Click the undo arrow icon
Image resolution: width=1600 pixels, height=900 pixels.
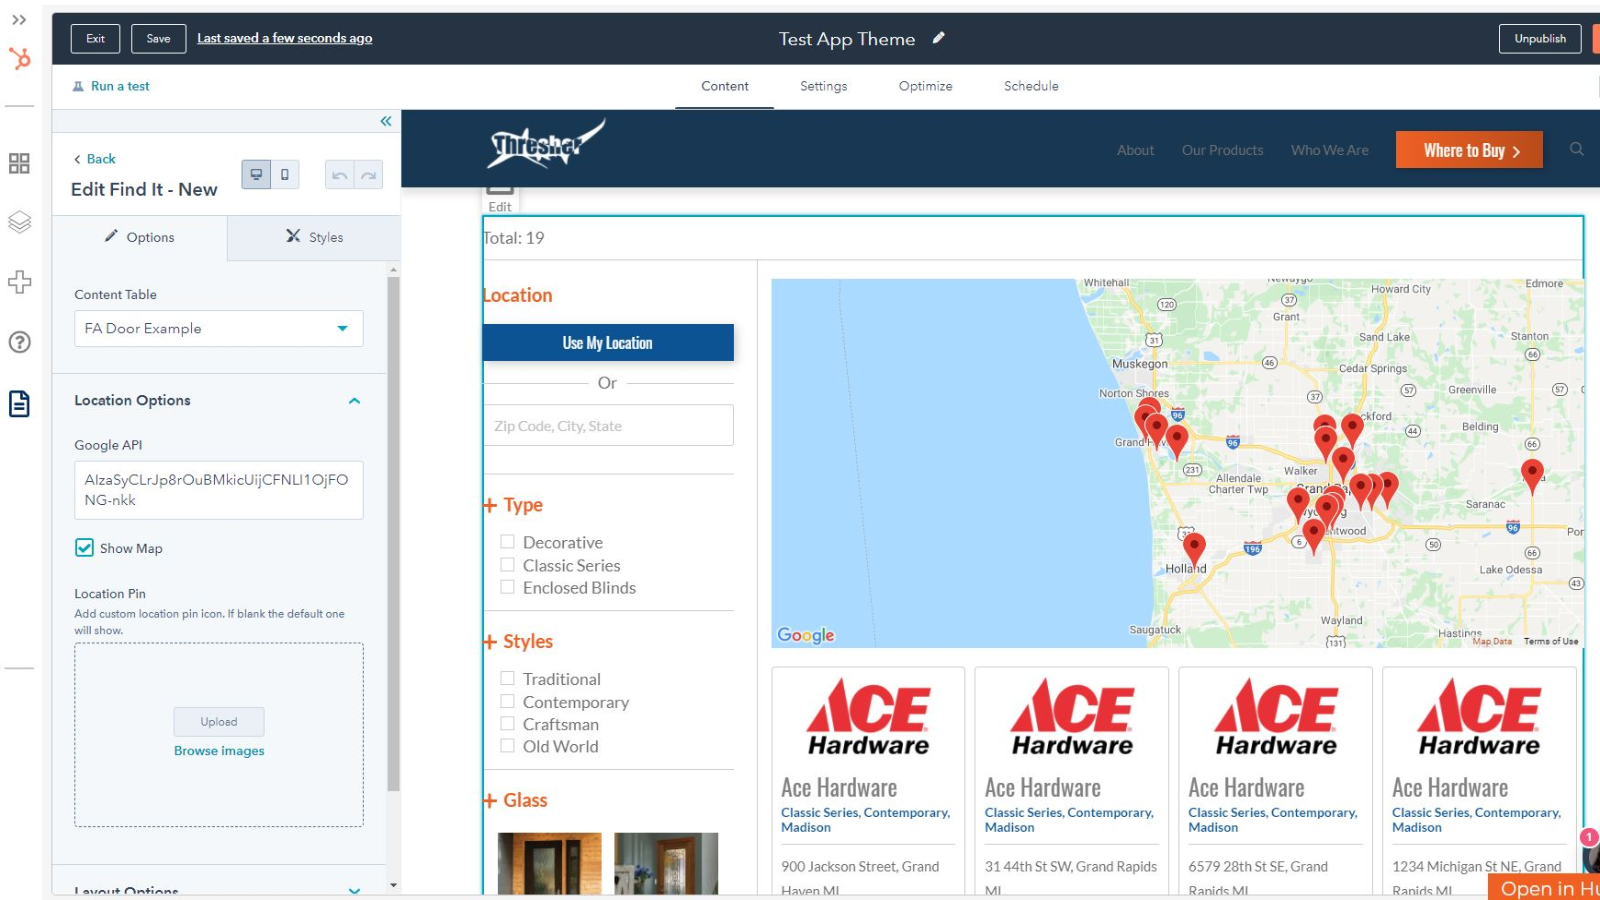click(339, 174)
